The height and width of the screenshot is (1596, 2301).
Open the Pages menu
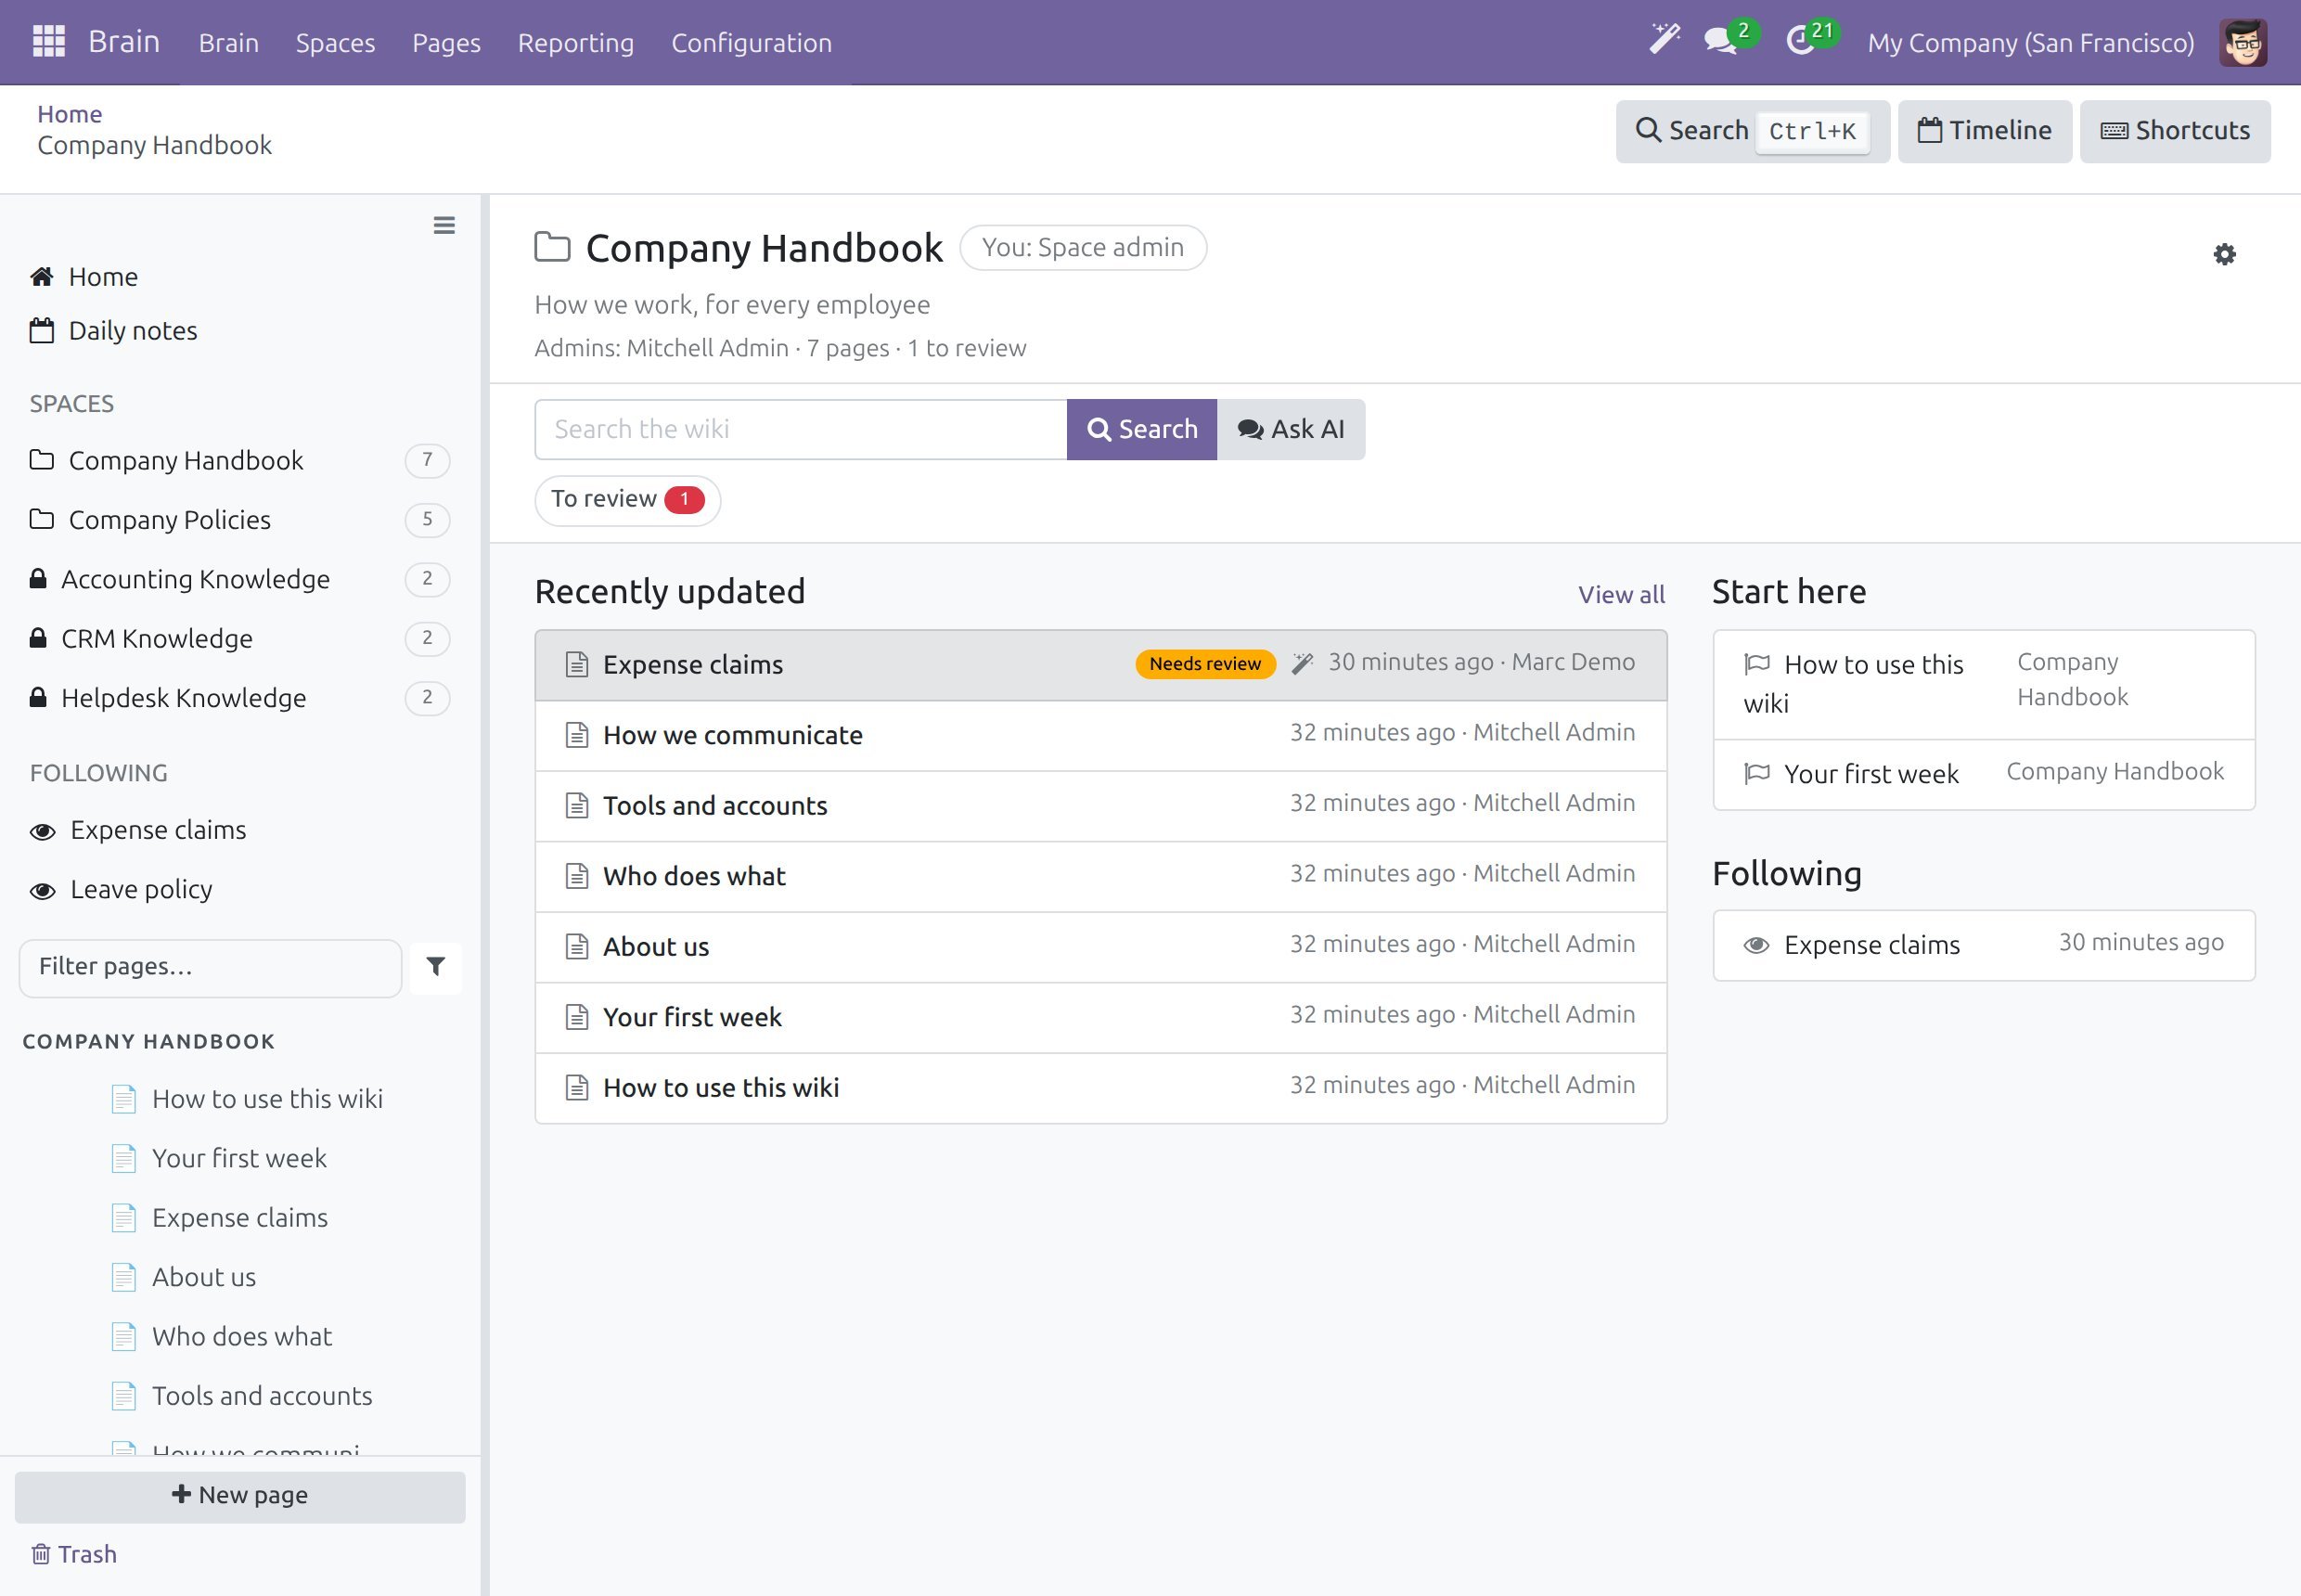[446, 43]
